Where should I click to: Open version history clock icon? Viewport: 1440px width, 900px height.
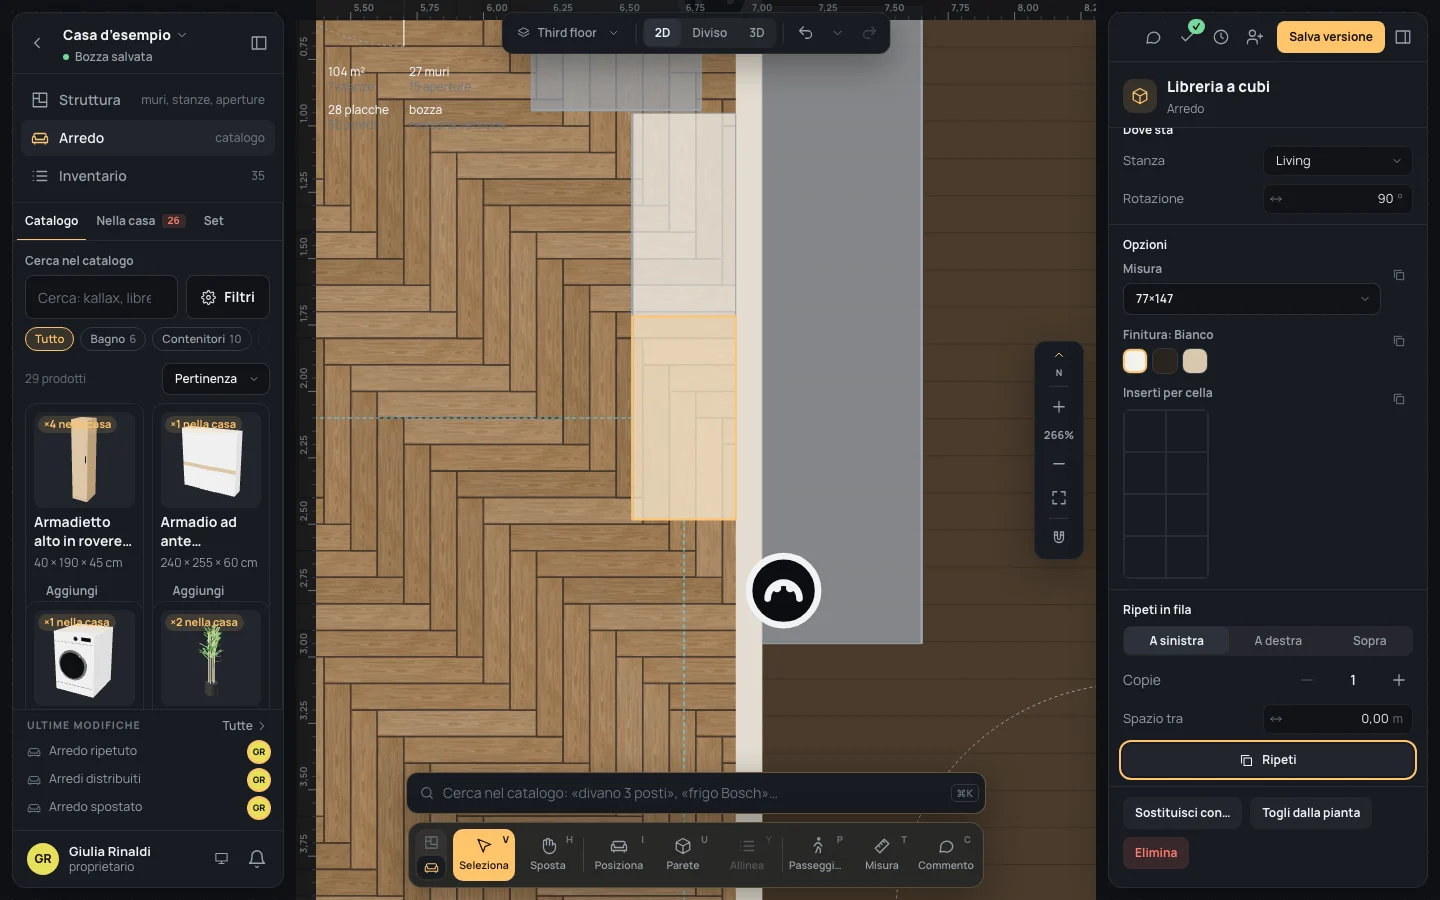(1221, 37)
